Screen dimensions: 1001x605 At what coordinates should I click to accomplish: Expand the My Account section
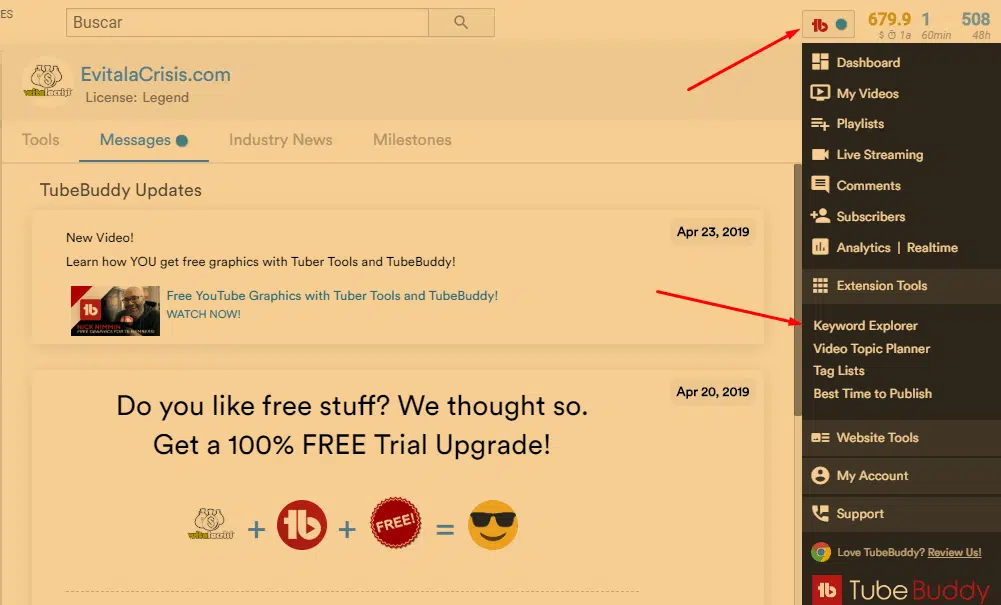pyautogui.click(x=901, y=475)
